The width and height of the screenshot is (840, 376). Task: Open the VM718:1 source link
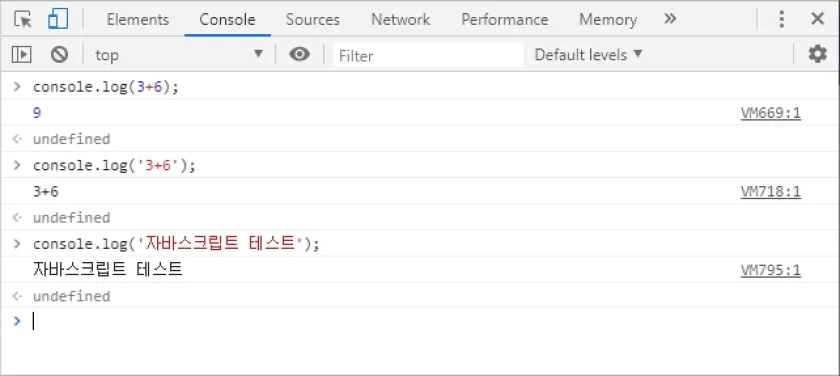(771, 192)
